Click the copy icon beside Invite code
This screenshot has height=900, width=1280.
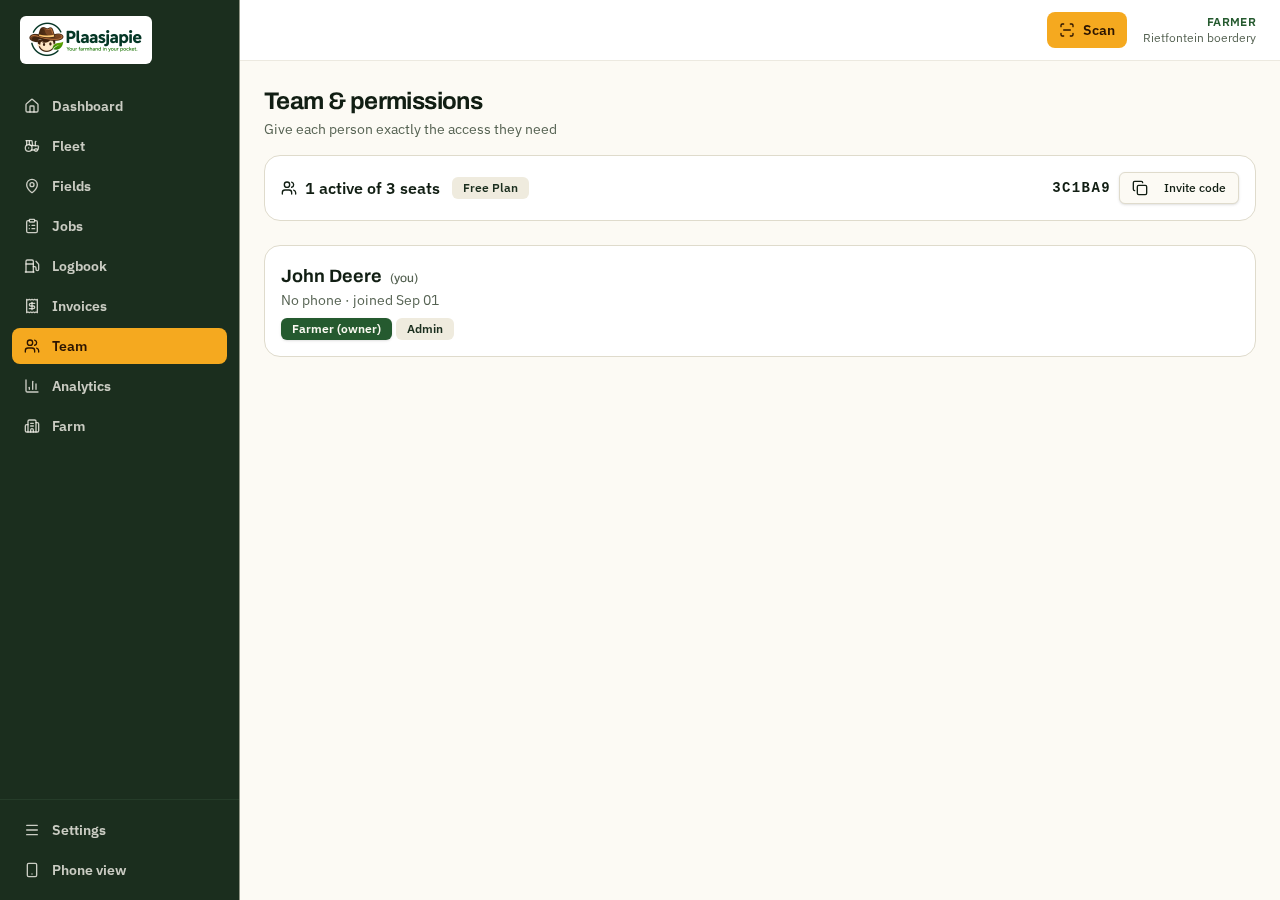coord(1140,188)
